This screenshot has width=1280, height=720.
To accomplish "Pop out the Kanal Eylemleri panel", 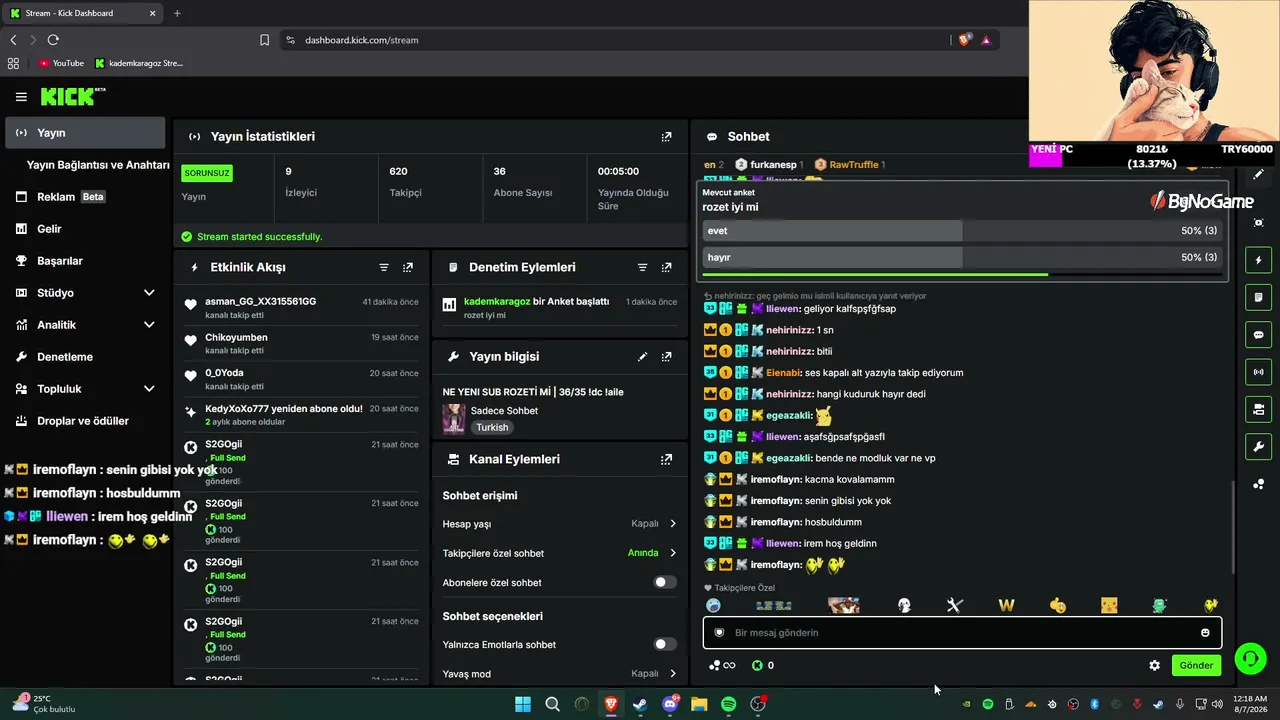I will (667, 459).
